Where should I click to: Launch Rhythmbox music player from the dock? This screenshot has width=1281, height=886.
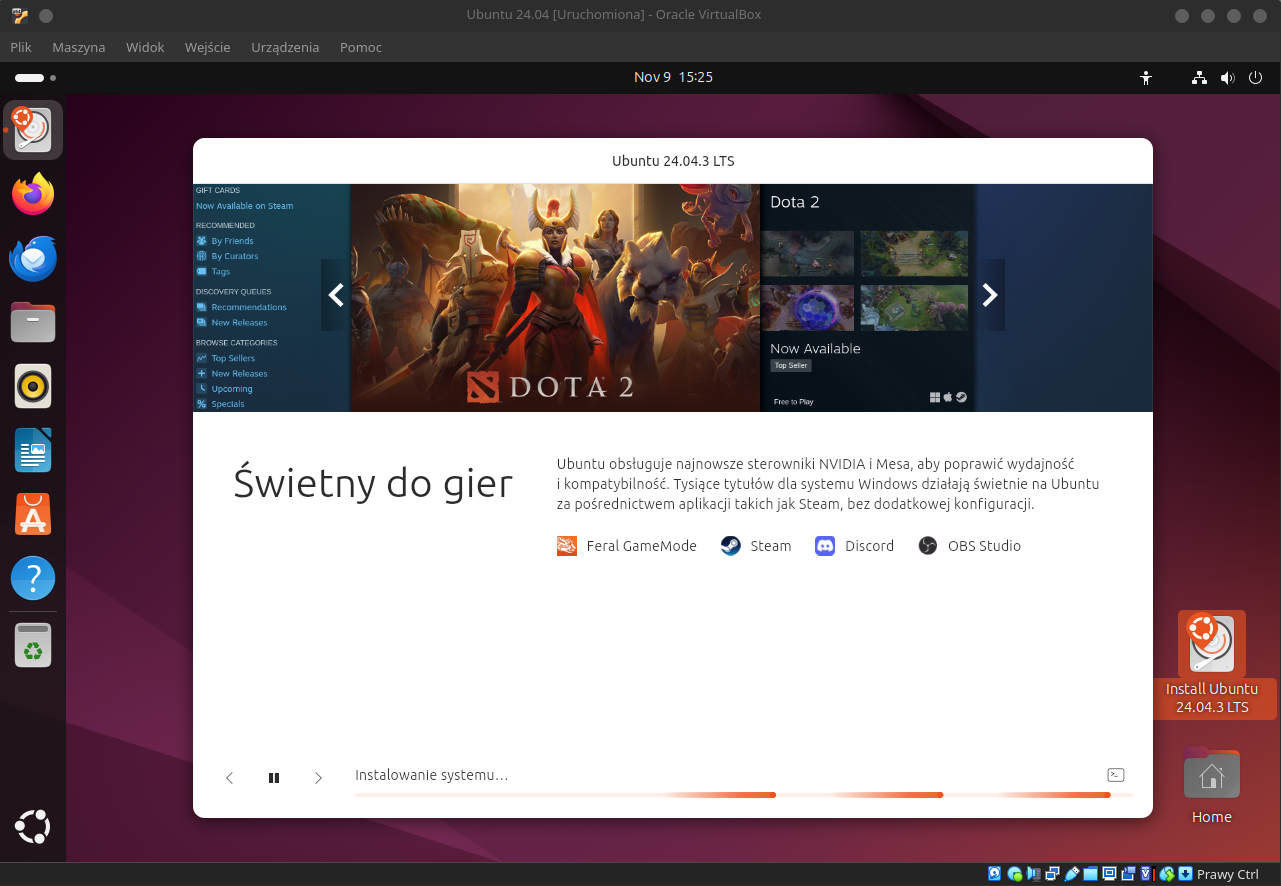click(33, 386)
